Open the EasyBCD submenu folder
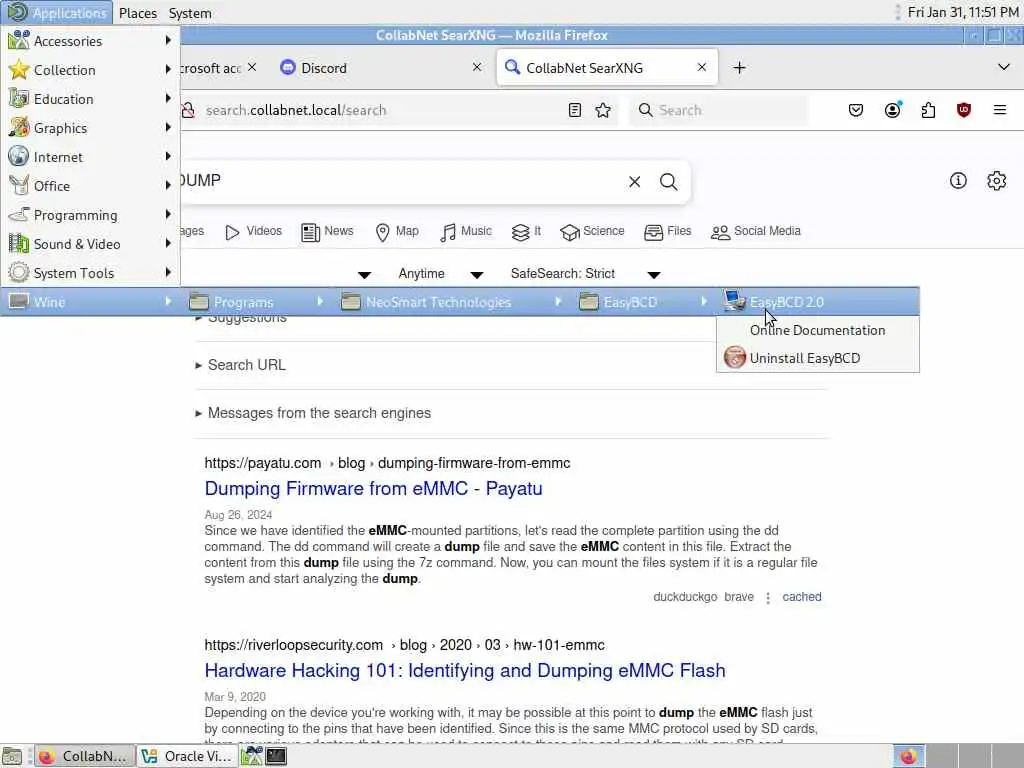Screen dimensions: 1024x768 click(x=643, y=302)
